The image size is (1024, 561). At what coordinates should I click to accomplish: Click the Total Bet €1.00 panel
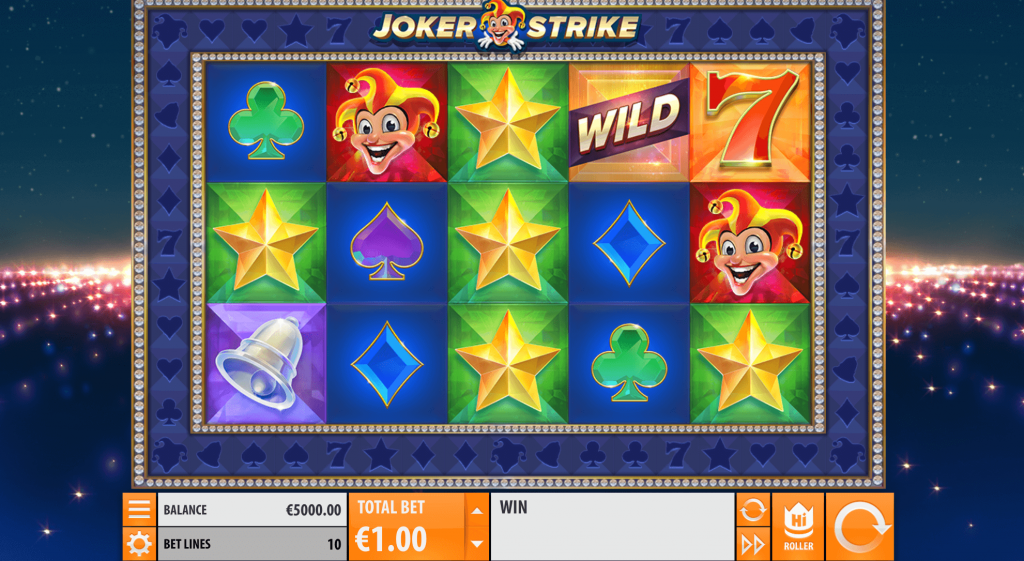407,527
